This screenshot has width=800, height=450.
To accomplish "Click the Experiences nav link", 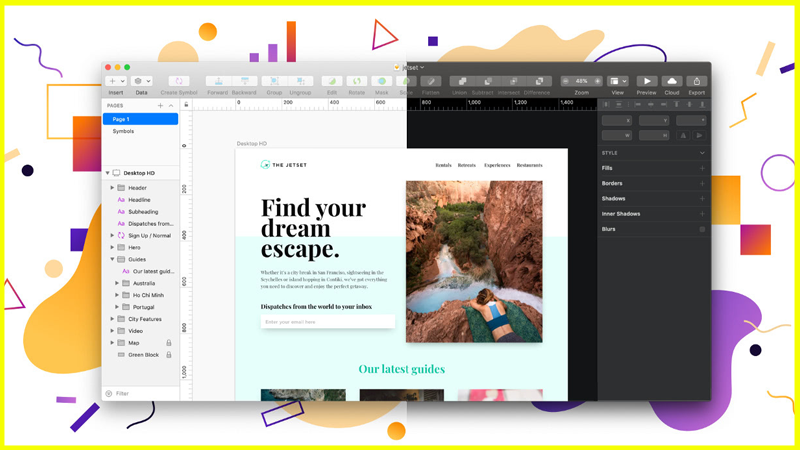I will tap(497, 165).
